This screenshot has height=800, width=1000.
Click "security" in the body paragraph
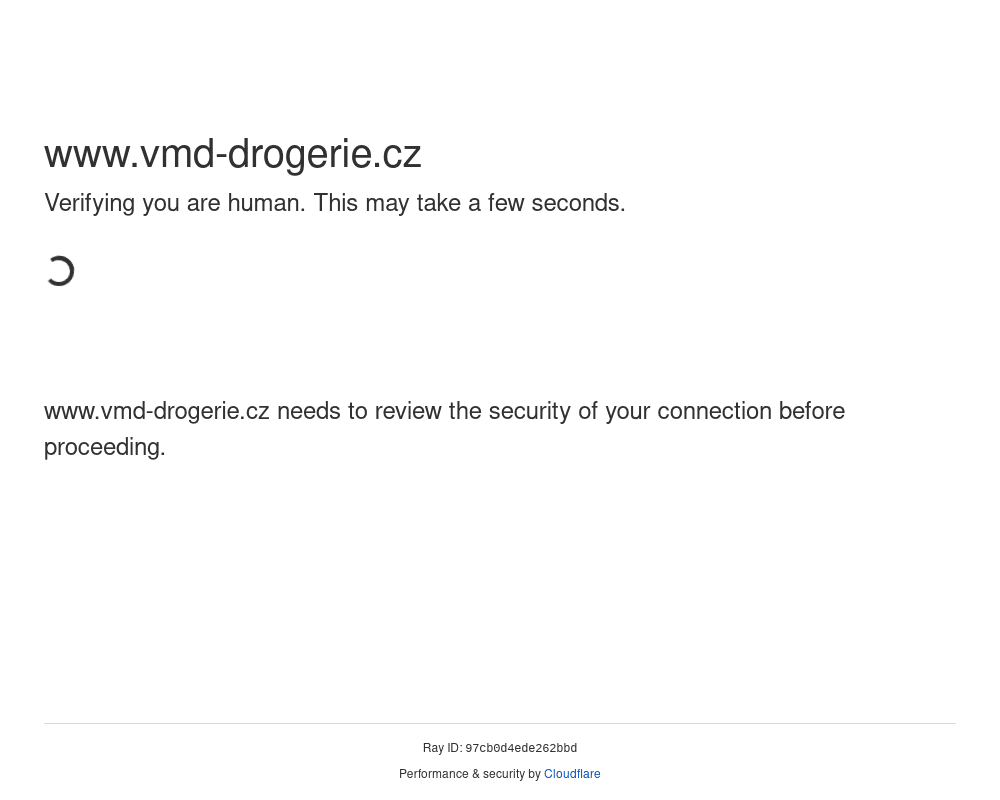tap(529, 411)
